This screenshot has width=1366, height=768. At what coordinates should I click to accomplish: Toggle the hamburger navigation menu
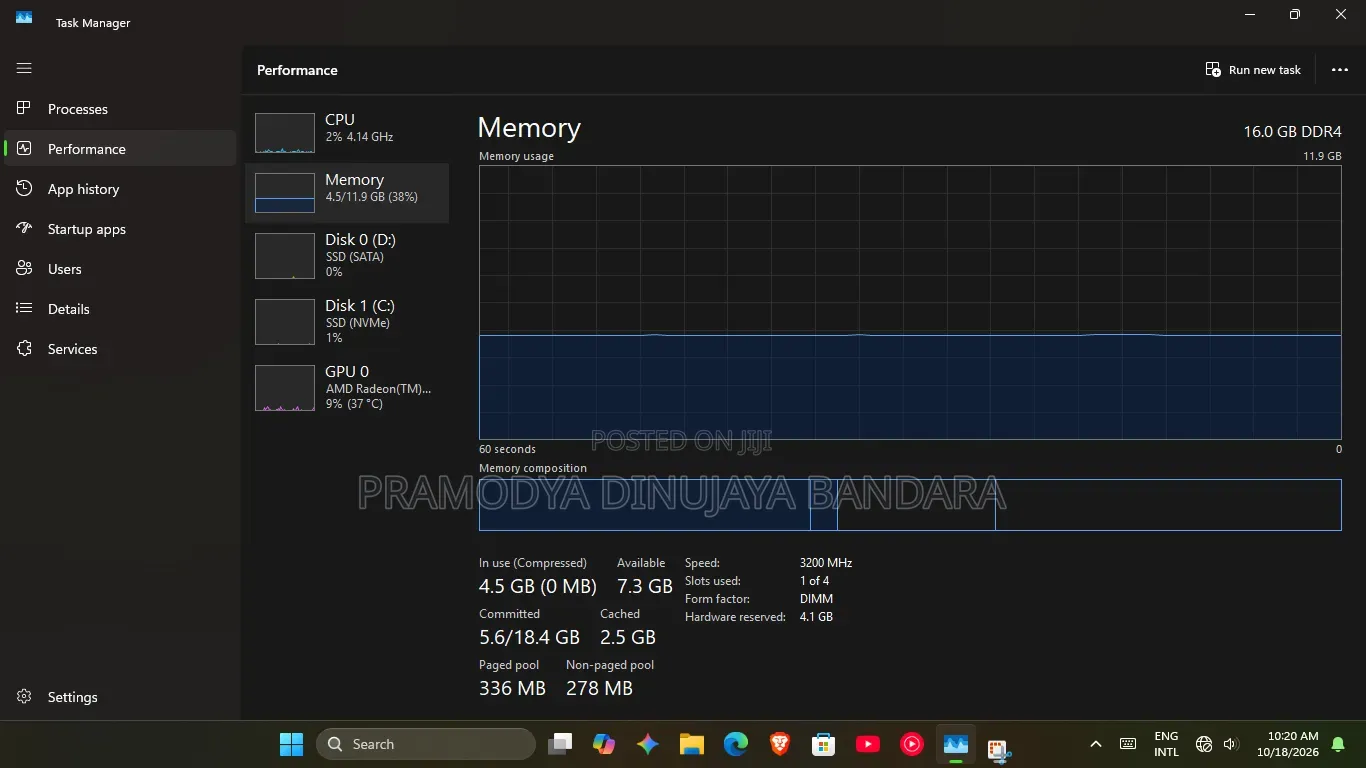pyautogui.click(x=24, y=68)
